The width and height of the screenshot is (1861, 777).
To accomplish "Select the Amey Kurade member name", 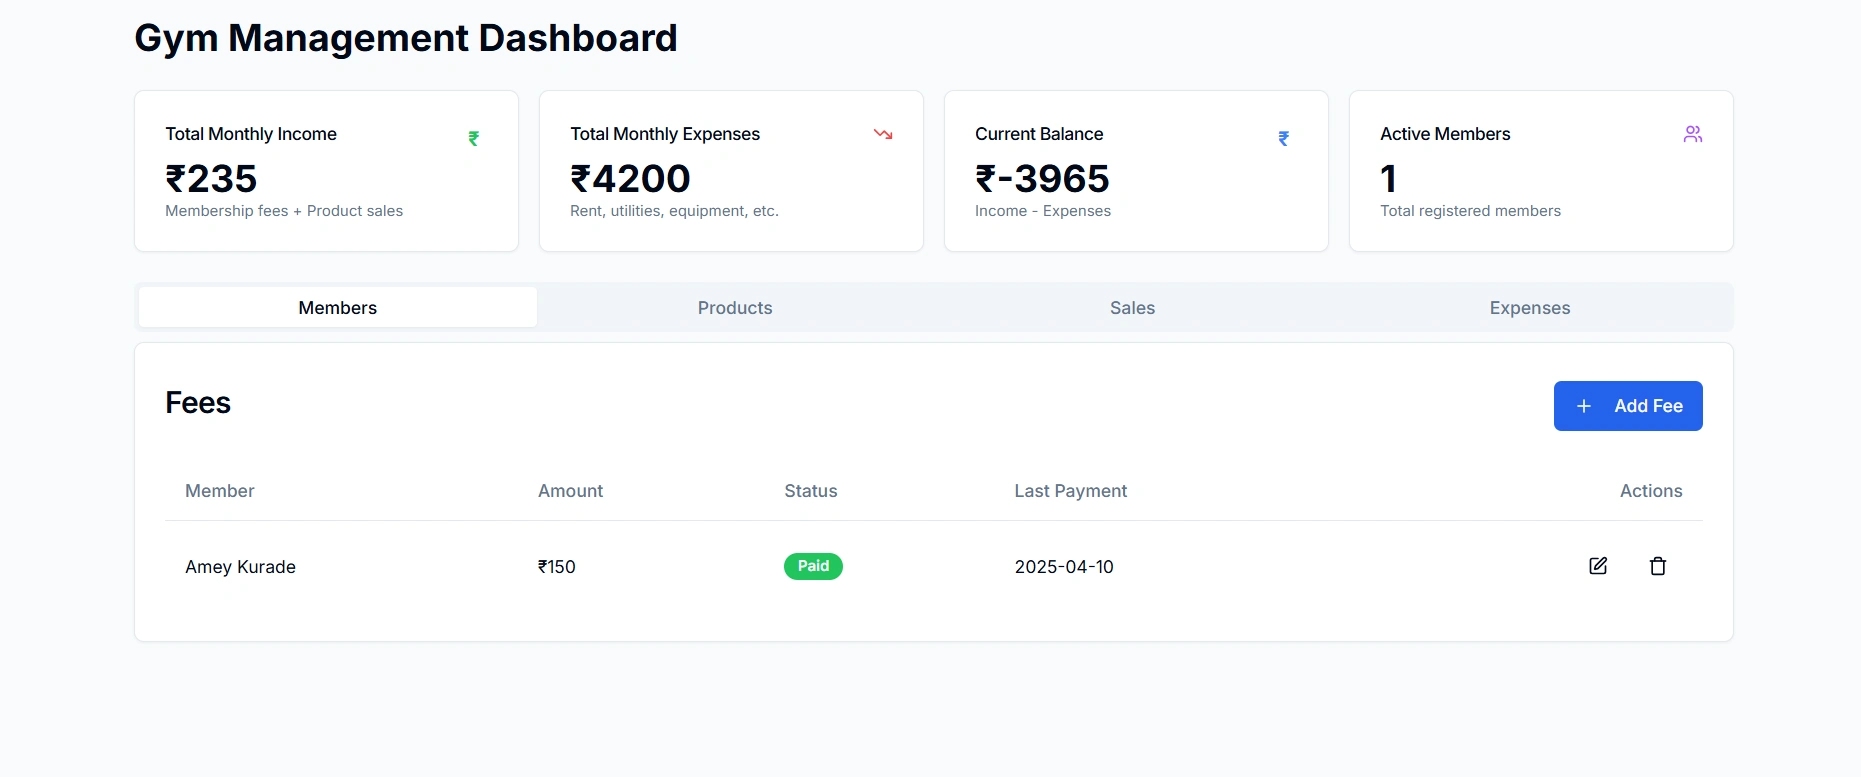I will coord(240,567).
